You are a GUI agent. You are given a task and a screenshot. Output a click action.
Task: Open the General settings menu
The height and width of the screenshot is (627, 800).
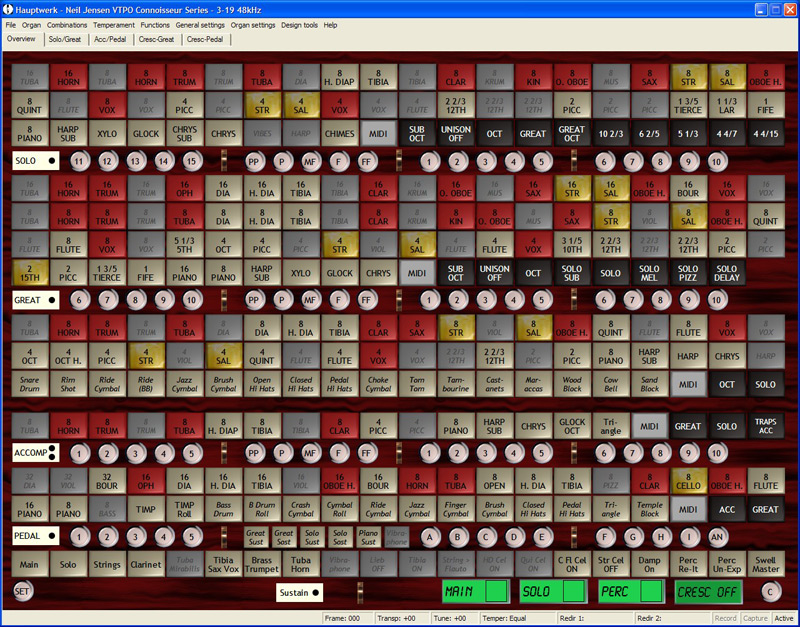coord(200,24)
